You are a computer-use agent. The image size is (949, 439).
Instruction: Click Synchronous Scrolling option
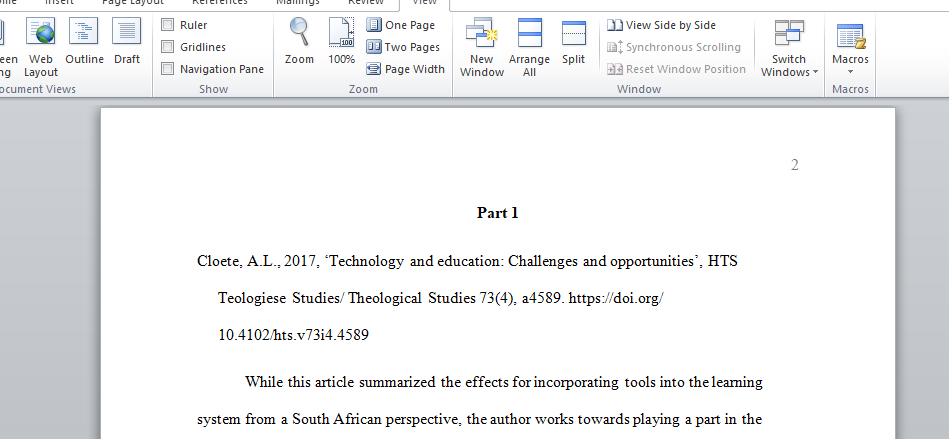coord(674,47)
